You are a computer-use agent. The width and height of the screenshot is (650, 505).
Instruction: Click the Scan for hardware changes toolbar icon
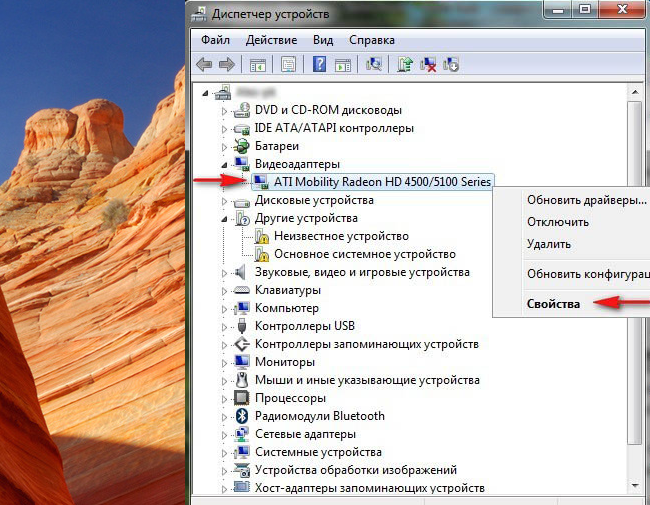(x=374, y=65)
